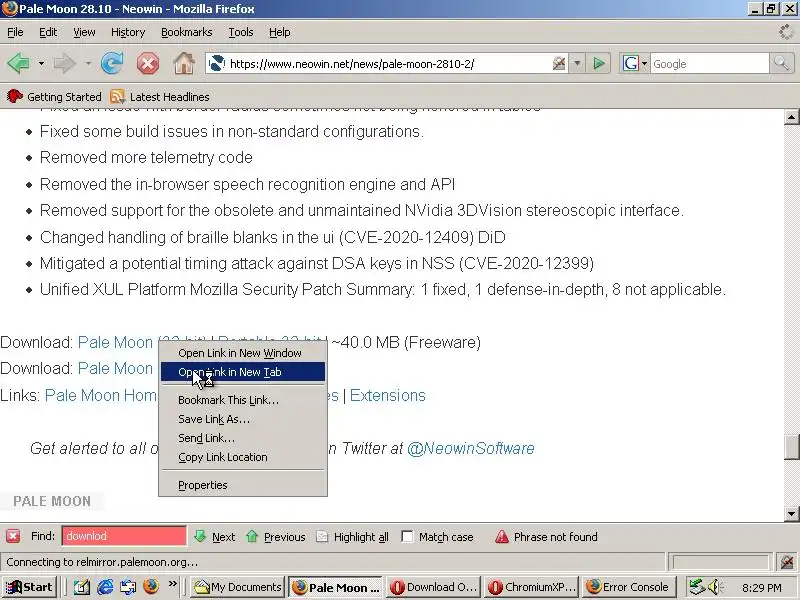Switch to the Pale Moon taskbar button
The image size is (800, 600).
tap(337, 587)
